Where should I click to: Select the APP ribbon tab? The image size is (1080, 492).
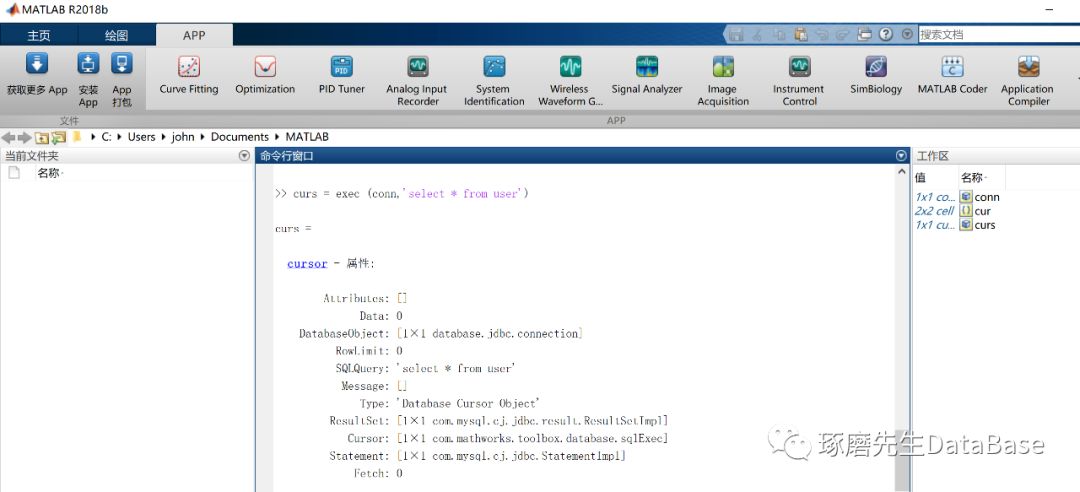(x=194, y=35)
